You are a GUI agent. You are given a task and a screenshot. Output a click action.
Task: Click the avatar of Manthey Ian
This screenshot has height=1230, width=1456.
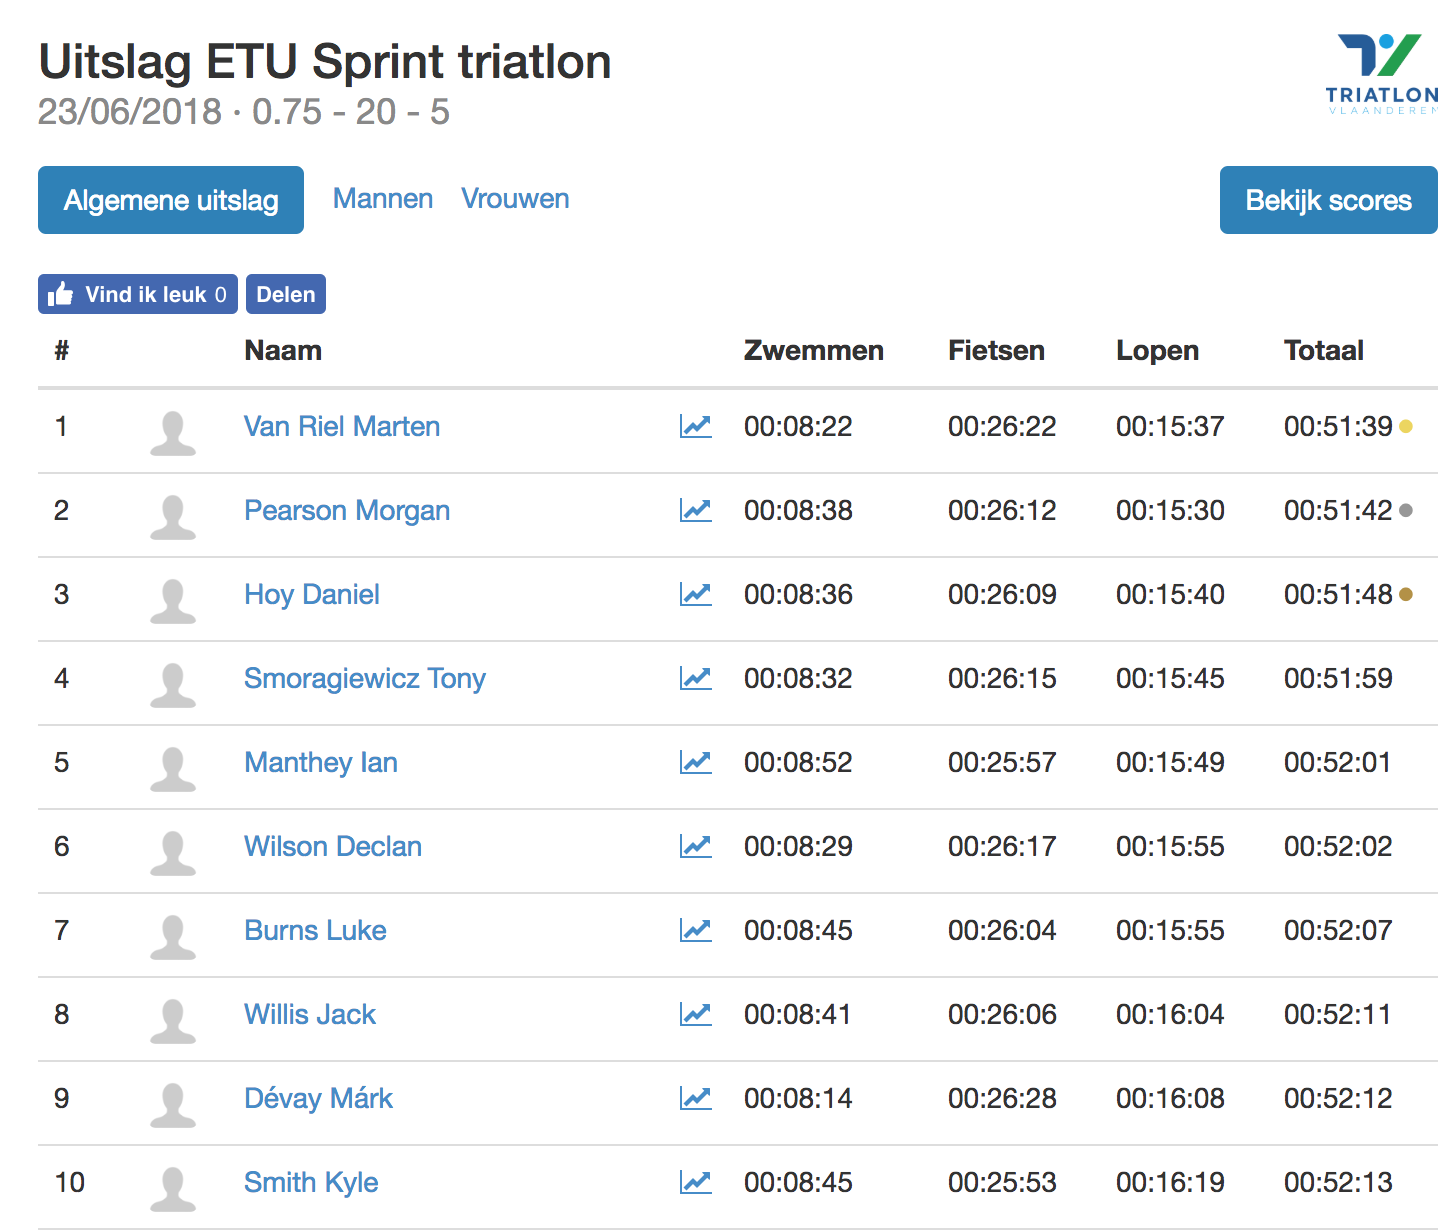pos(173,769)
